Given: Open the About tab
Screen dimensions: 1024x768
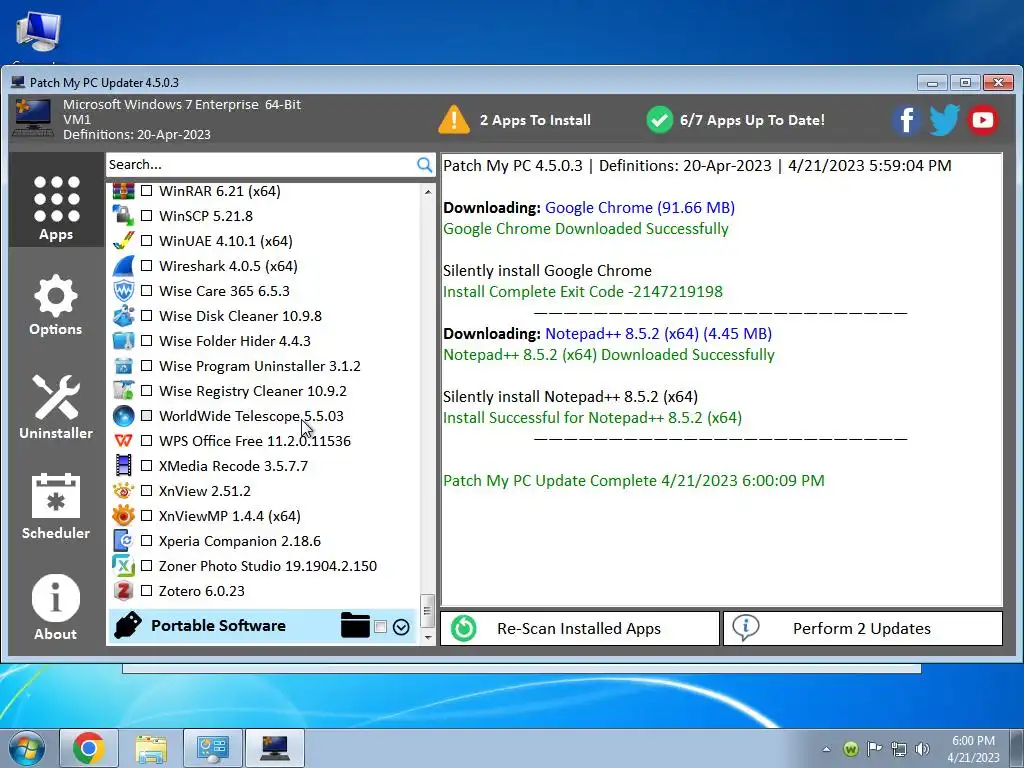Looking at the screenshot, I should pyautogui.click(x=56, y=607).
